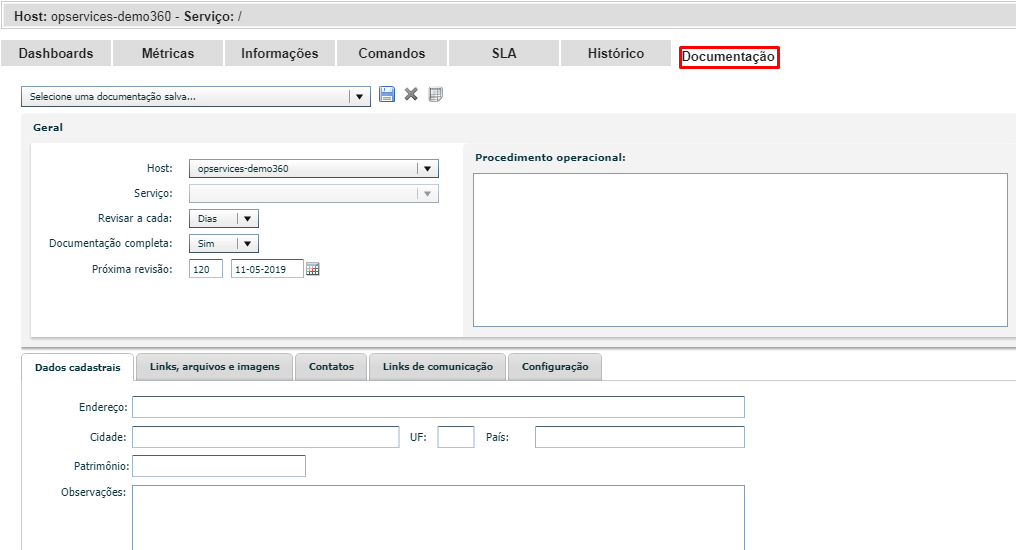Open the Comandos tab
Image resolution: width=1016 pixels, height=550 pixels.
tap(392, 54)
